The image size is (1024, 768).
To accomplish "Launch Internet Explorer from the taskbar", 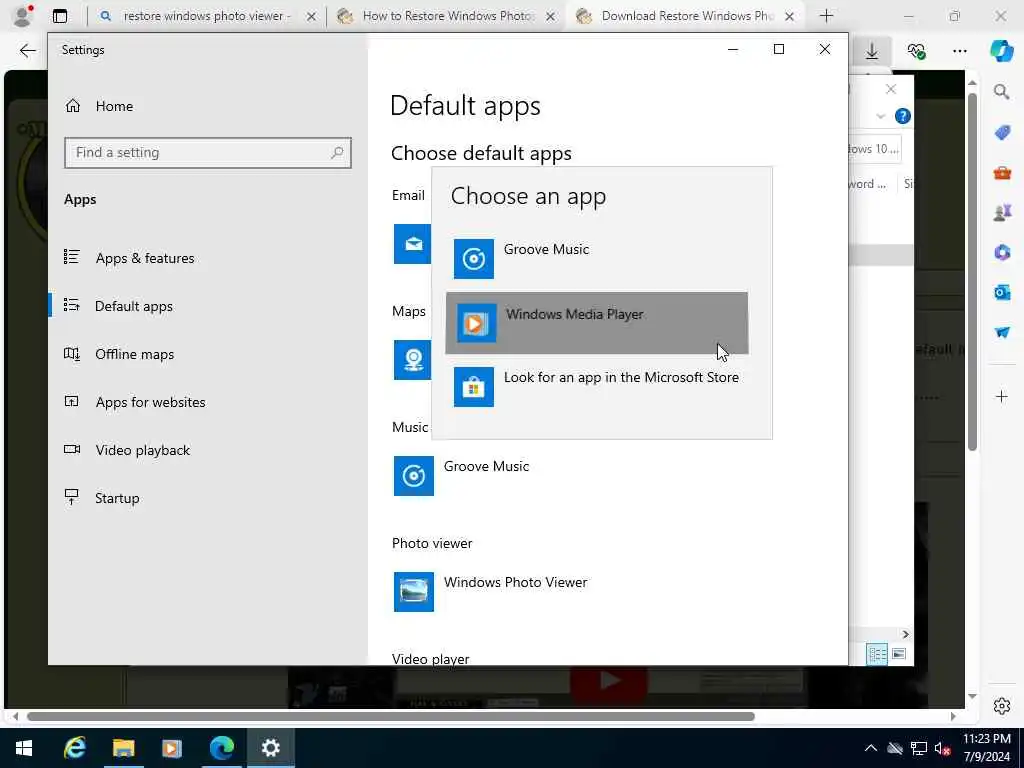I will (x=74, y=748).
